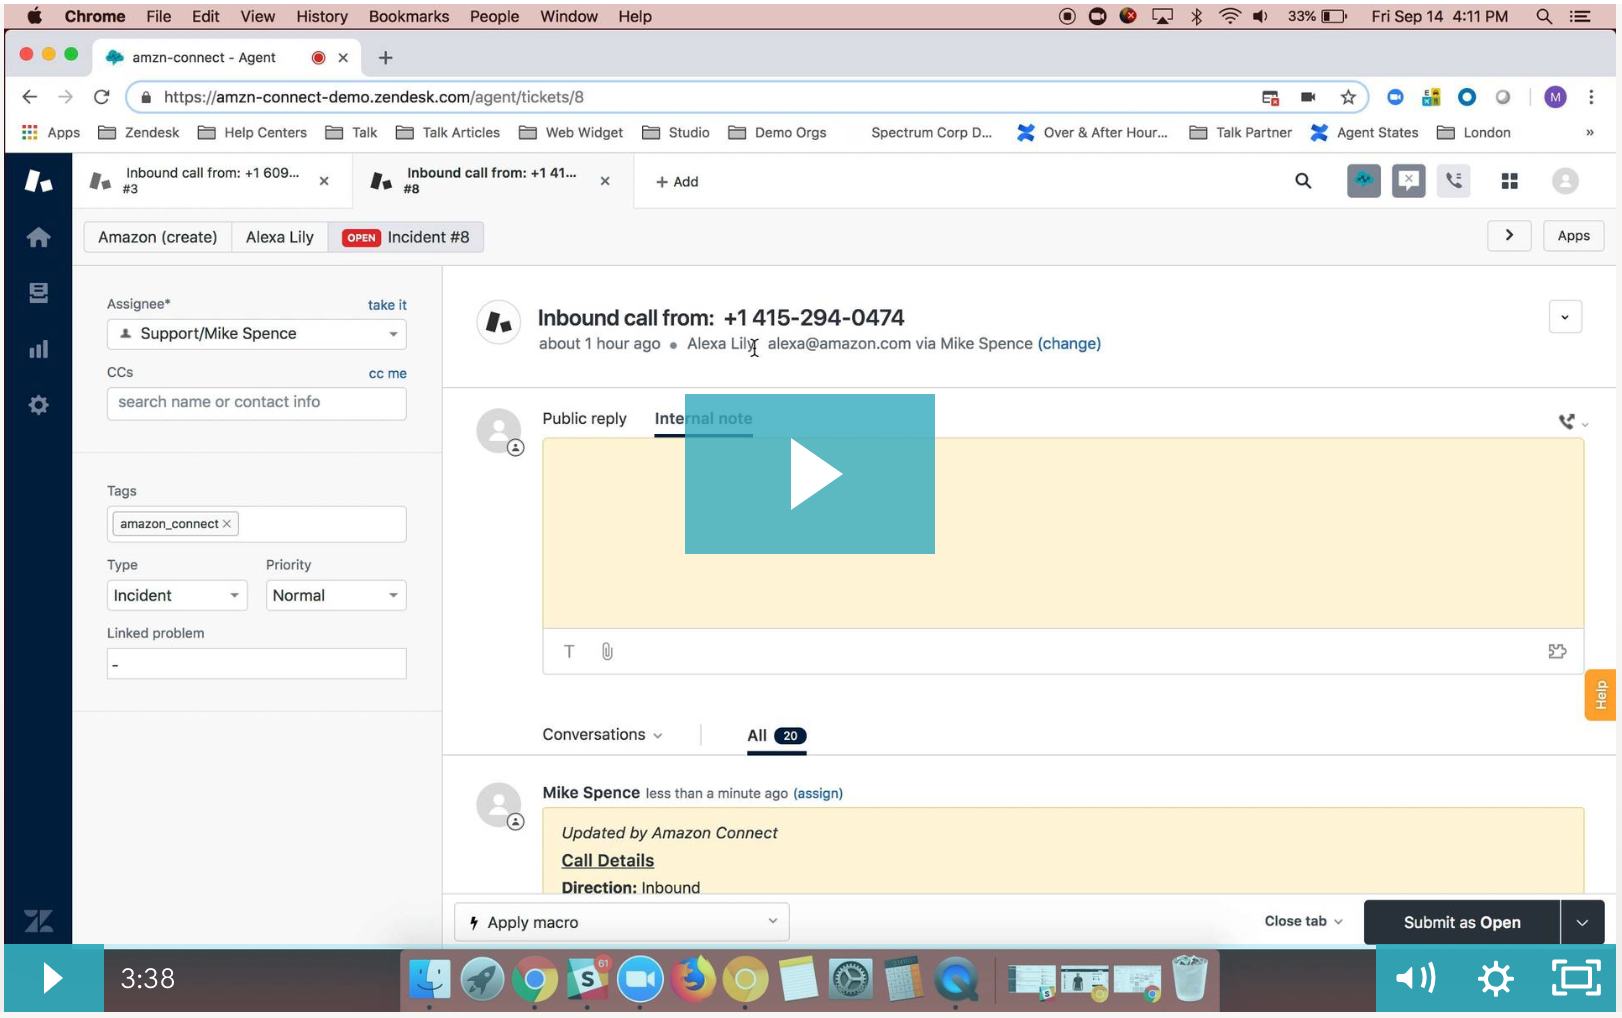The image size is (1622, 1018).
Task: Remove the amazon_connect tag
Action: (x=227, y=523)
